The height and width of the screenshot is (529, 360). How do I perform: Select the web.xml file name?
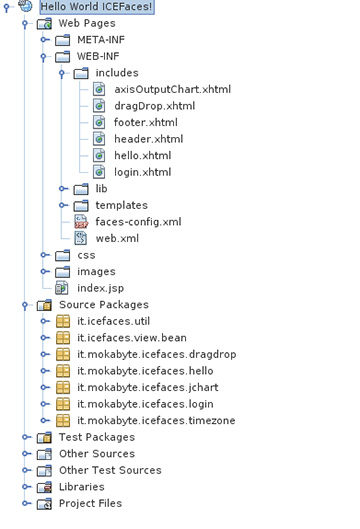[x=117, y=239]
